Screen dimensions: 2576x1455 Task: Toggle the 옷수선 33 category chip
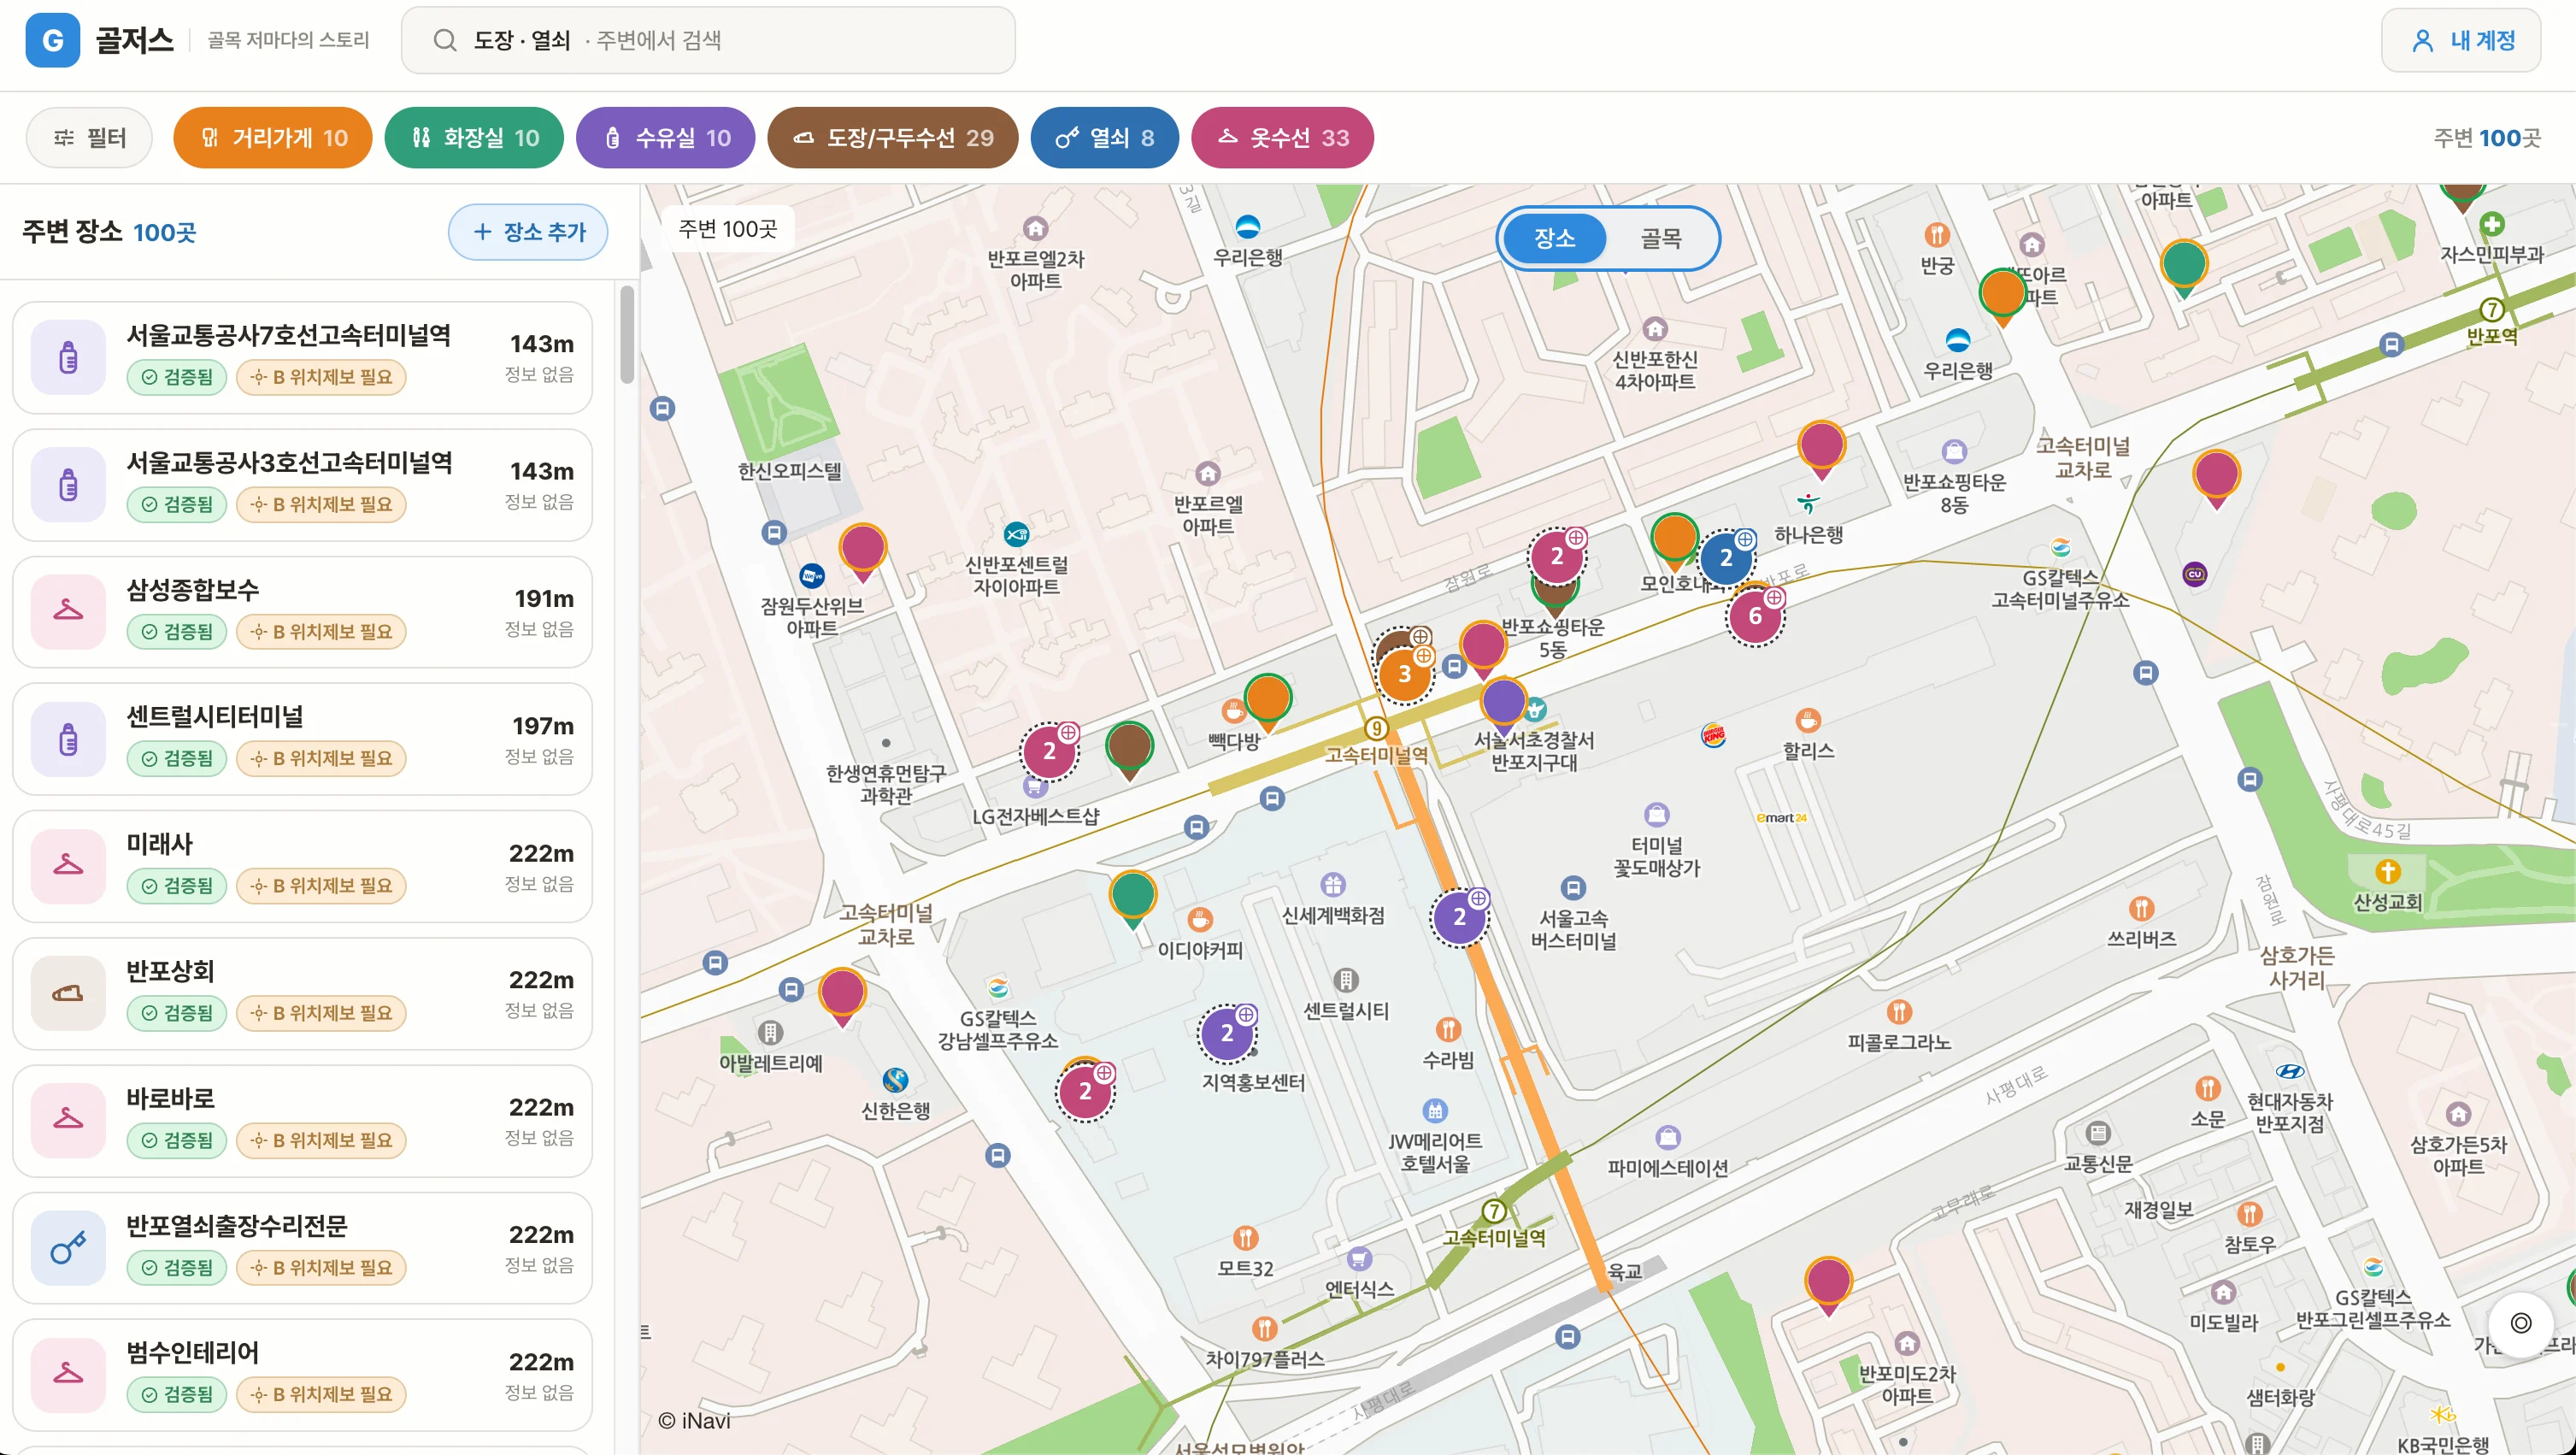click(1283, 137)
